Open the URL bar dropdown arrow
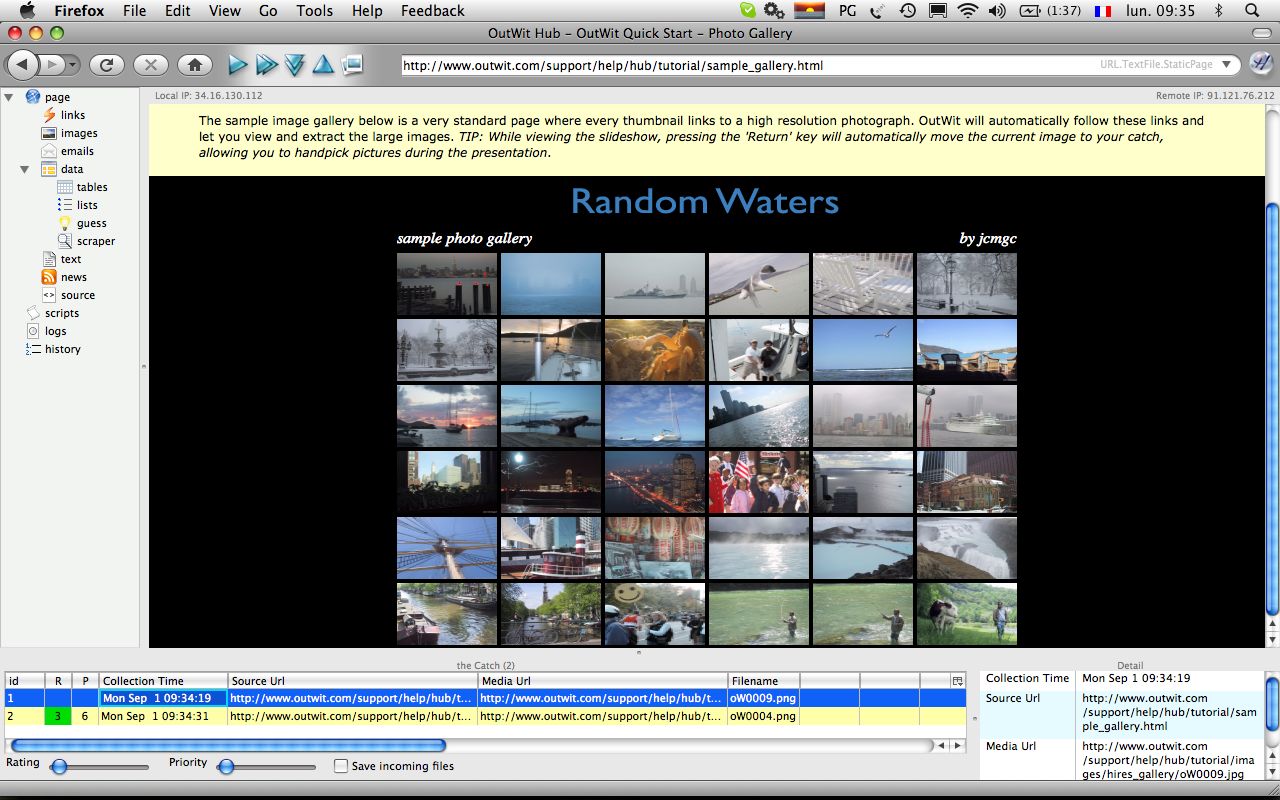Screen dimensions: 1280x800 [x=1227, y=65]
